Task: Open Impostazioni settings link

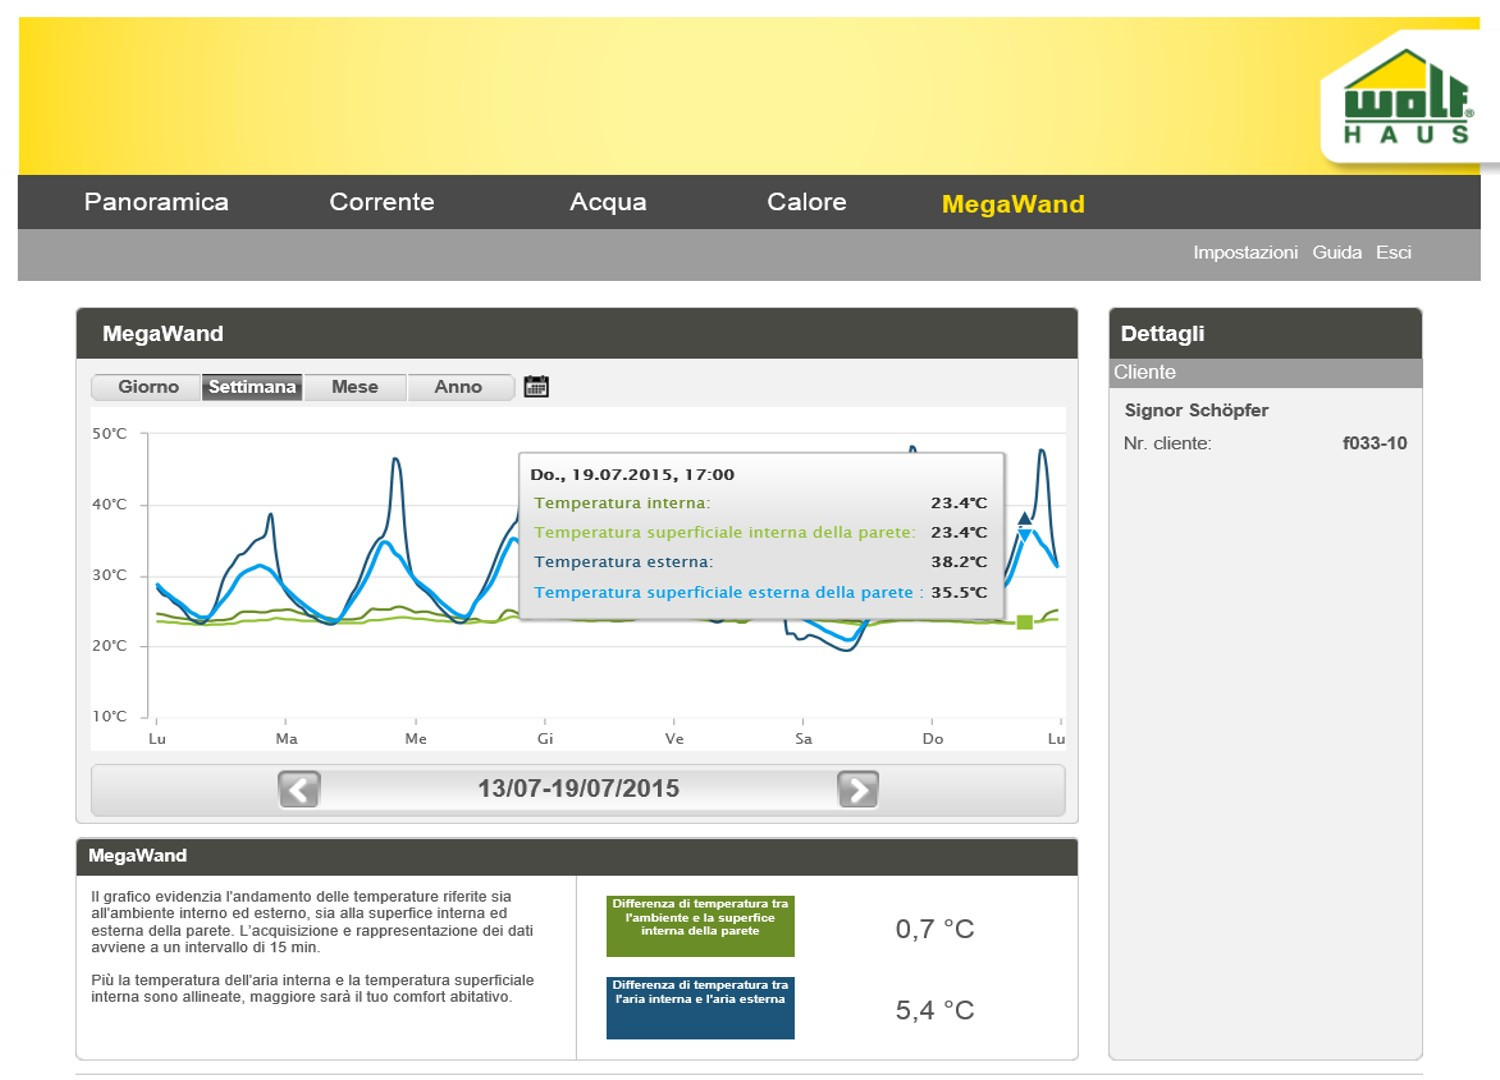Action: pyautogui.click(x=1245, y=253)
